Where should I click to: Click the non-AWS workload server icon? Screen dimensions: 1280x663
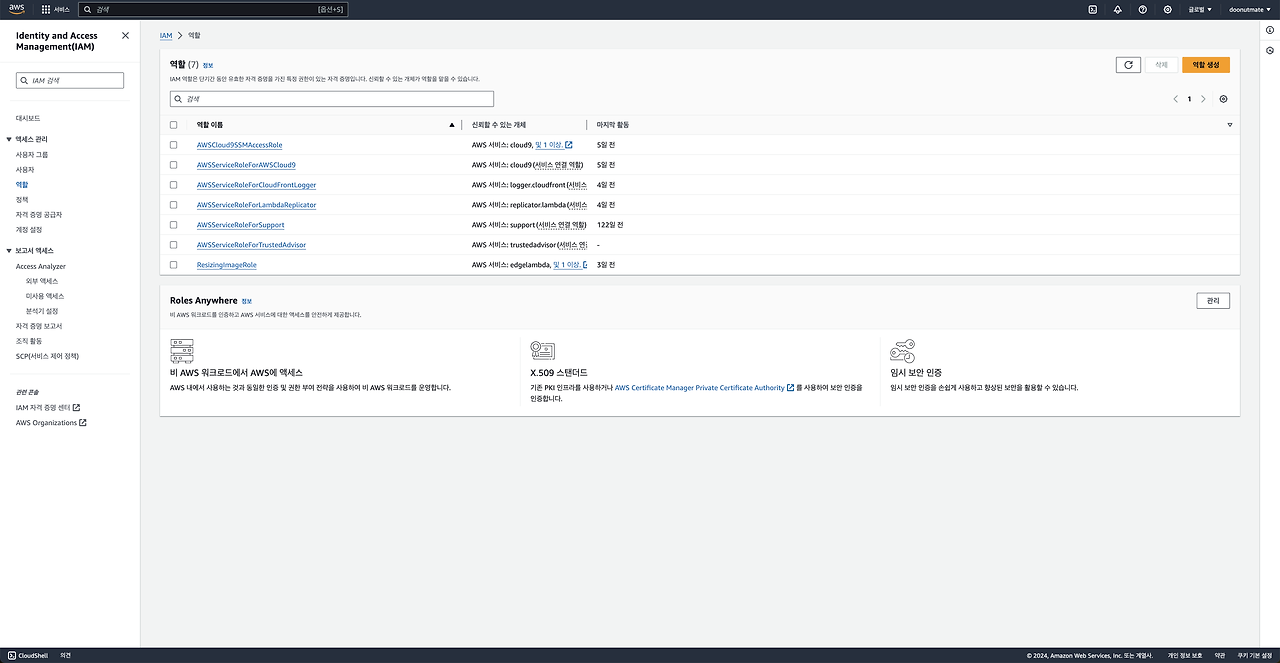[182, 350]
